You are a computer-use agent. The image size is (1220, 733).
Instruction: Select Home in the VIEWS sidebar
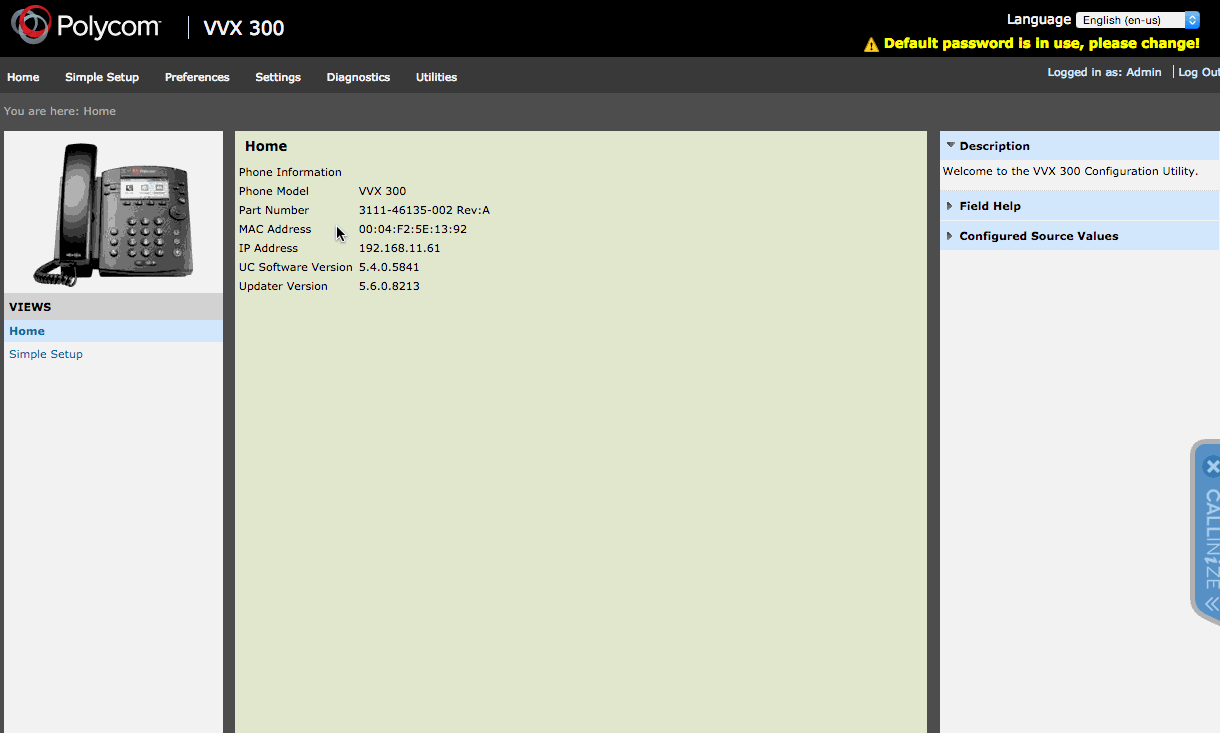point(27,330)
